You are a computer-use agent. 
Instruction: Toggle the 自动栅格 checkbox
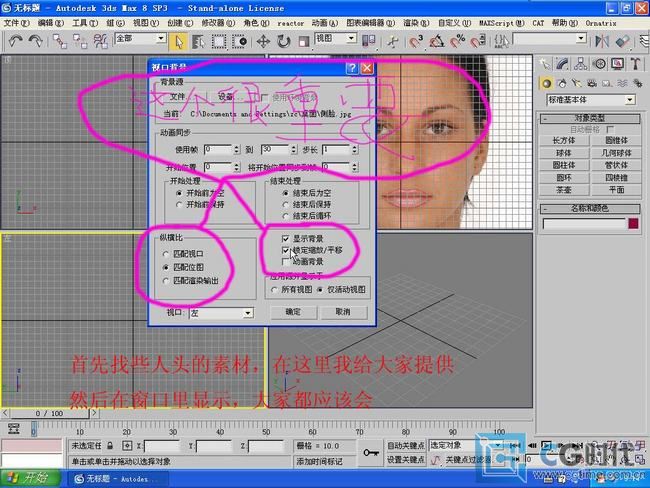[610, 129]
